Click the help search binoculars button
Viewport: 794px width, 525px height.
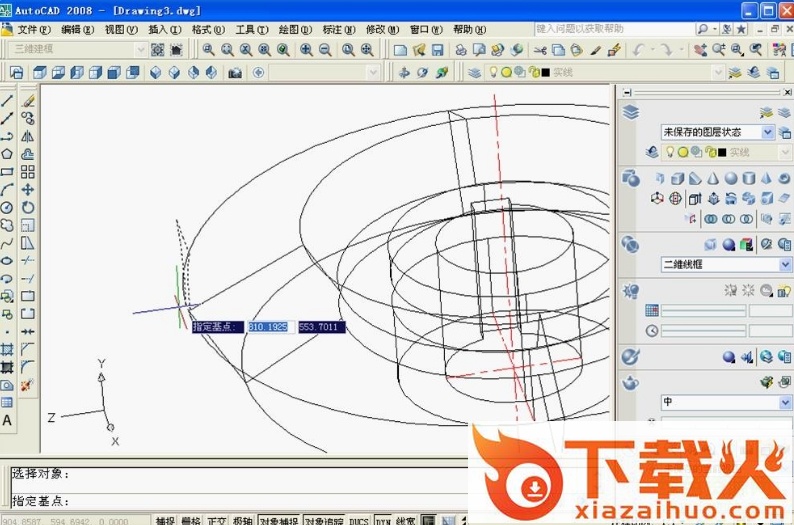(x=703, y=29)
